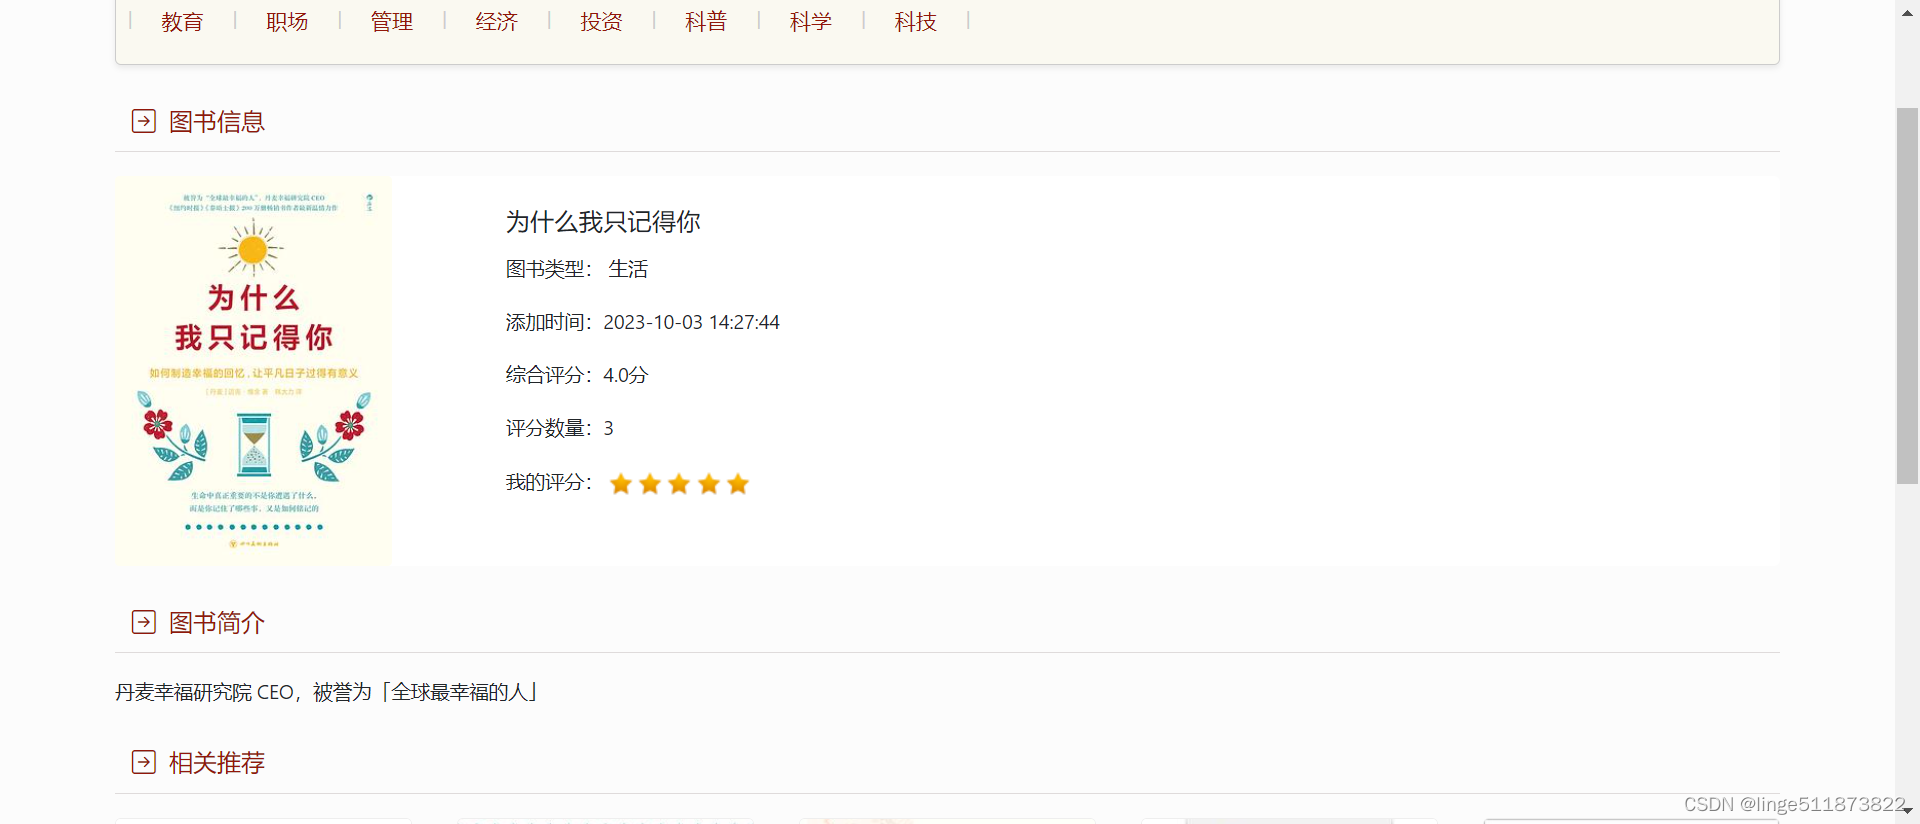Open the 科普 category
This screenshot has height=824, width=1920.
[x=706, y=21]
